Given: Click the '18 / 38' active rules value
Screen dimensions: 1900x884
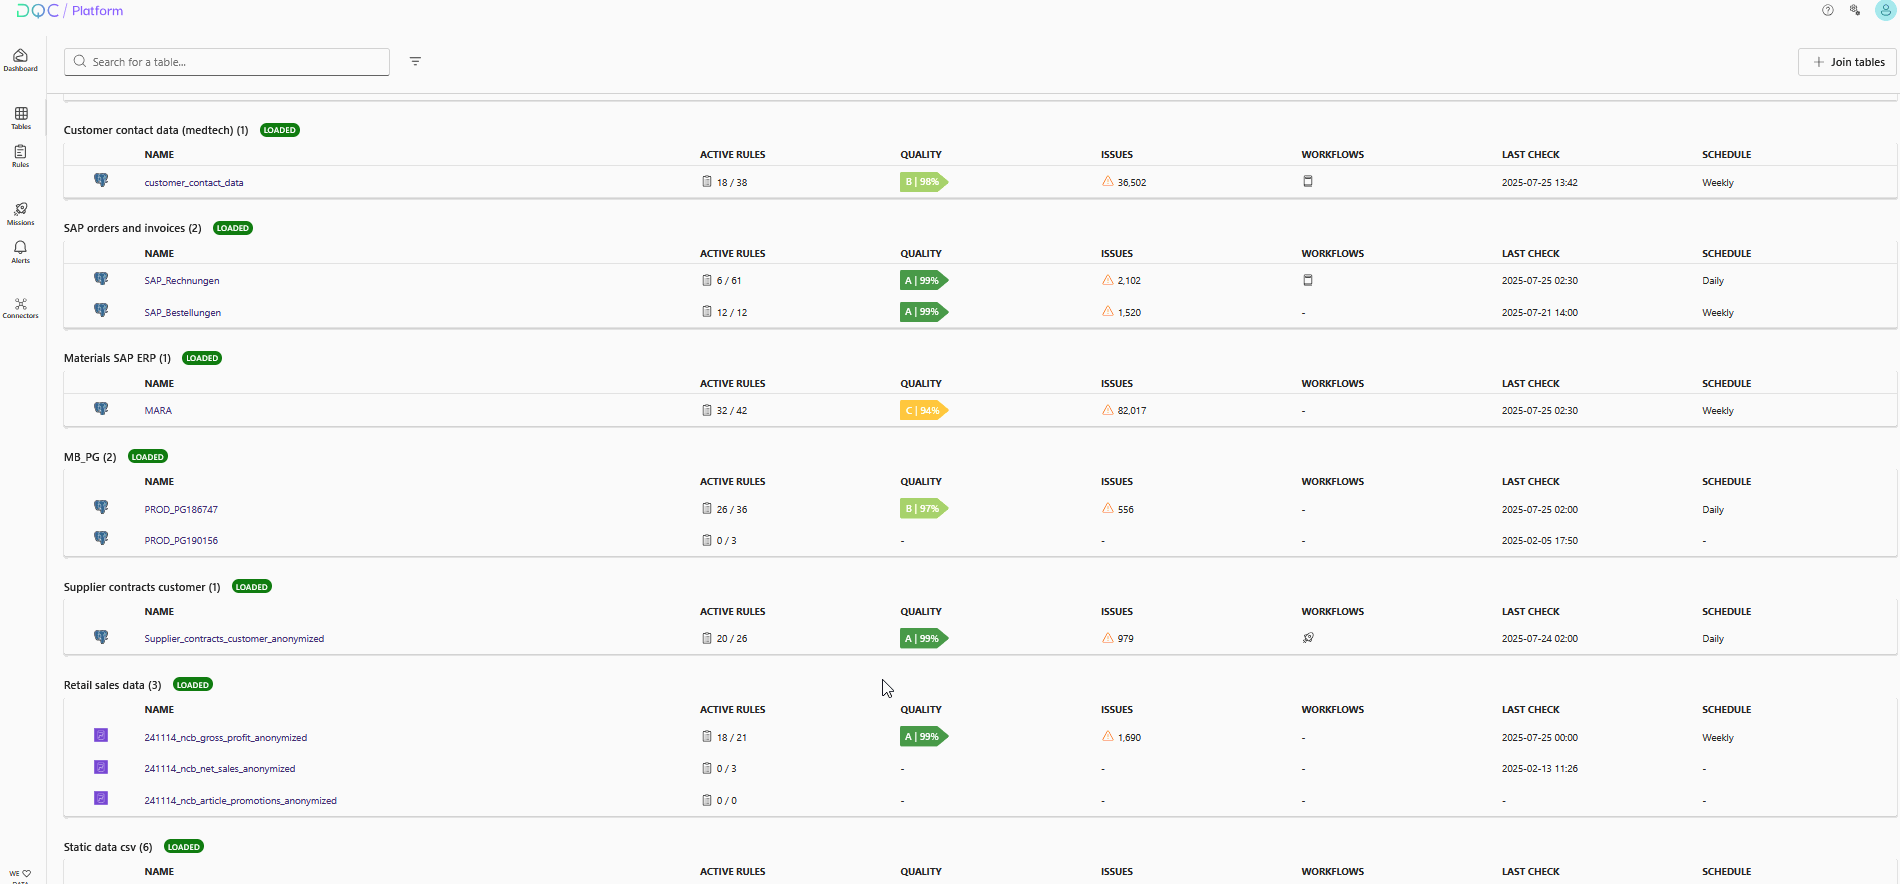Looking at the screenshot, I should (732, 183).
